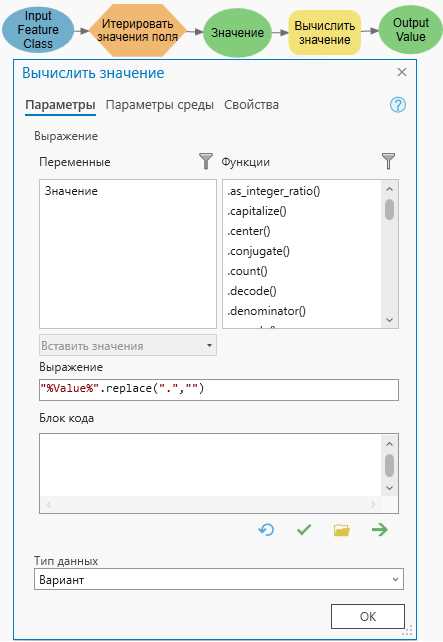Open the Параметры среды tab
Image resolution: width=443 pixels, height=642 pixels.
coord(160,105)
